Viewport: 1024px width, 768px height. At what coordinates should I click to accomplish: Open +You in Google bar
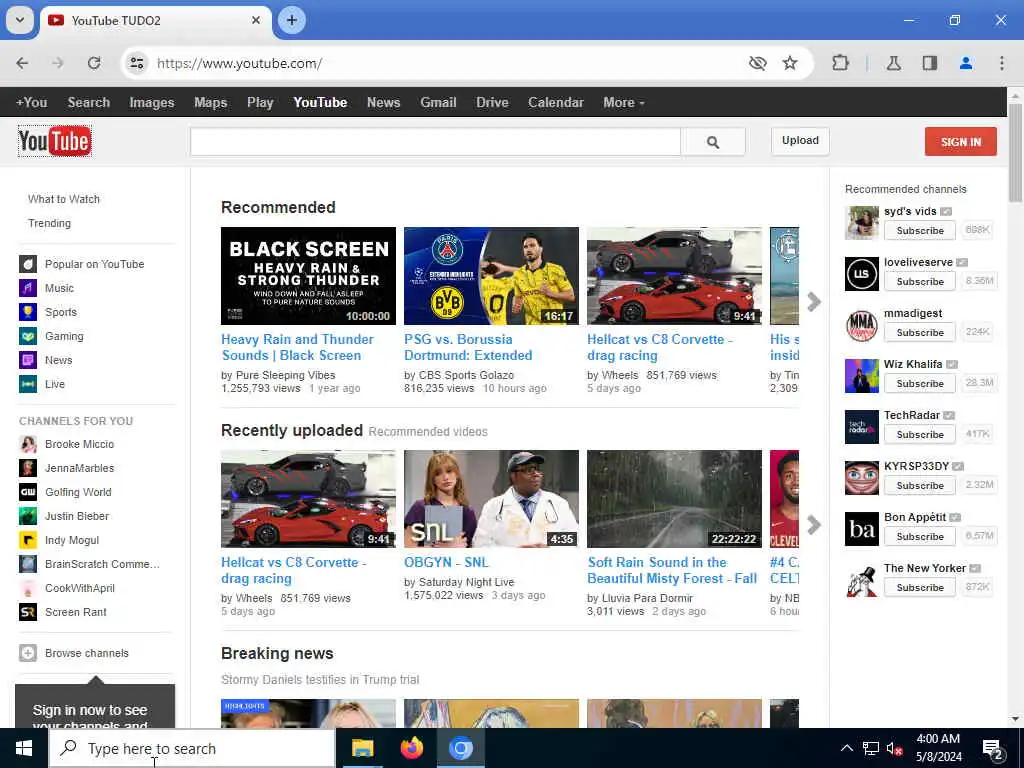pyautogui.click(x=31, y=103)
